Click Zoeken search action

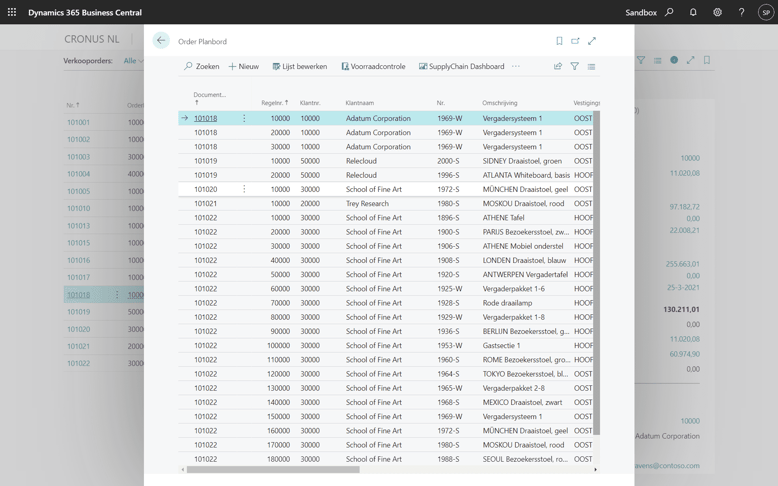click(201, 66)
